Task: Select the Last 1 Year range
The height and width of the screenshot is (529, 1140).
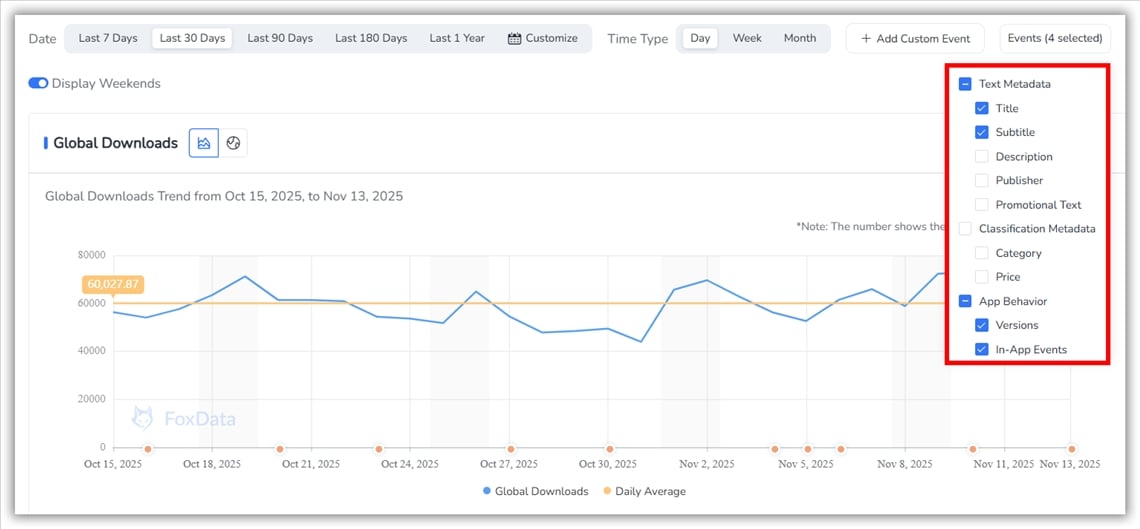Action: 457,38
